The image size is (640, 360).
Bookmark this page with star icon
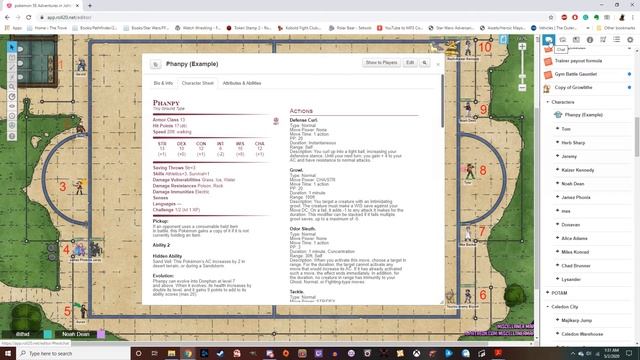551,18
